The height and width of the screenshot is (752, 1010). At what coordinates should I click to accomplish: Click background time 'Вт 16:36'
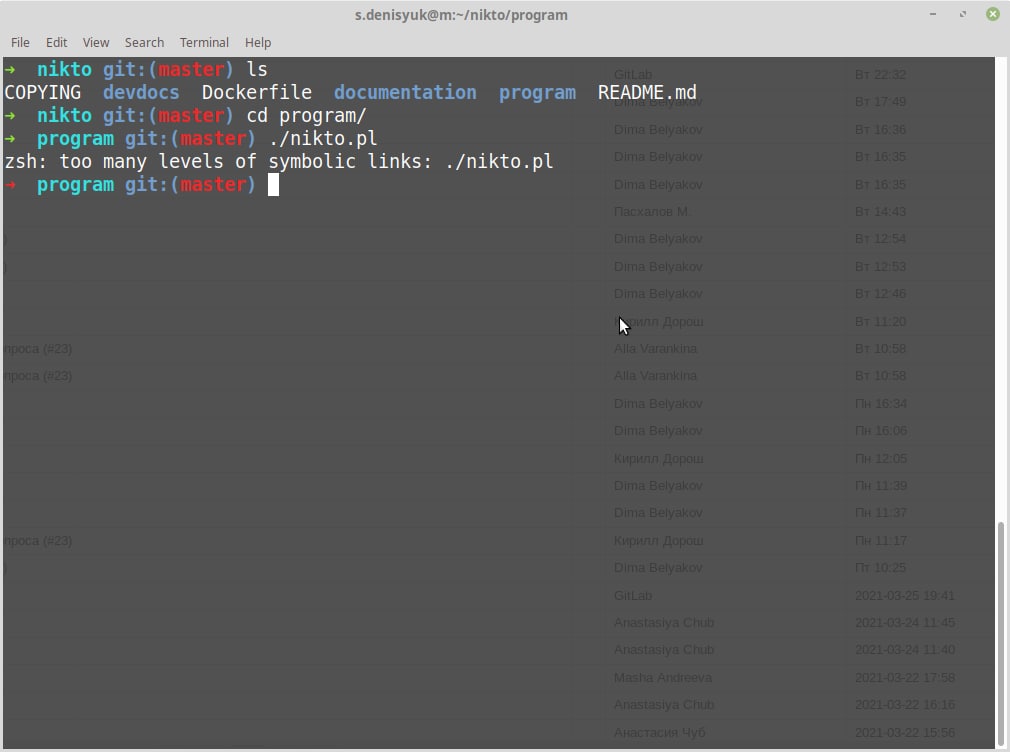[x=880, y=130]
